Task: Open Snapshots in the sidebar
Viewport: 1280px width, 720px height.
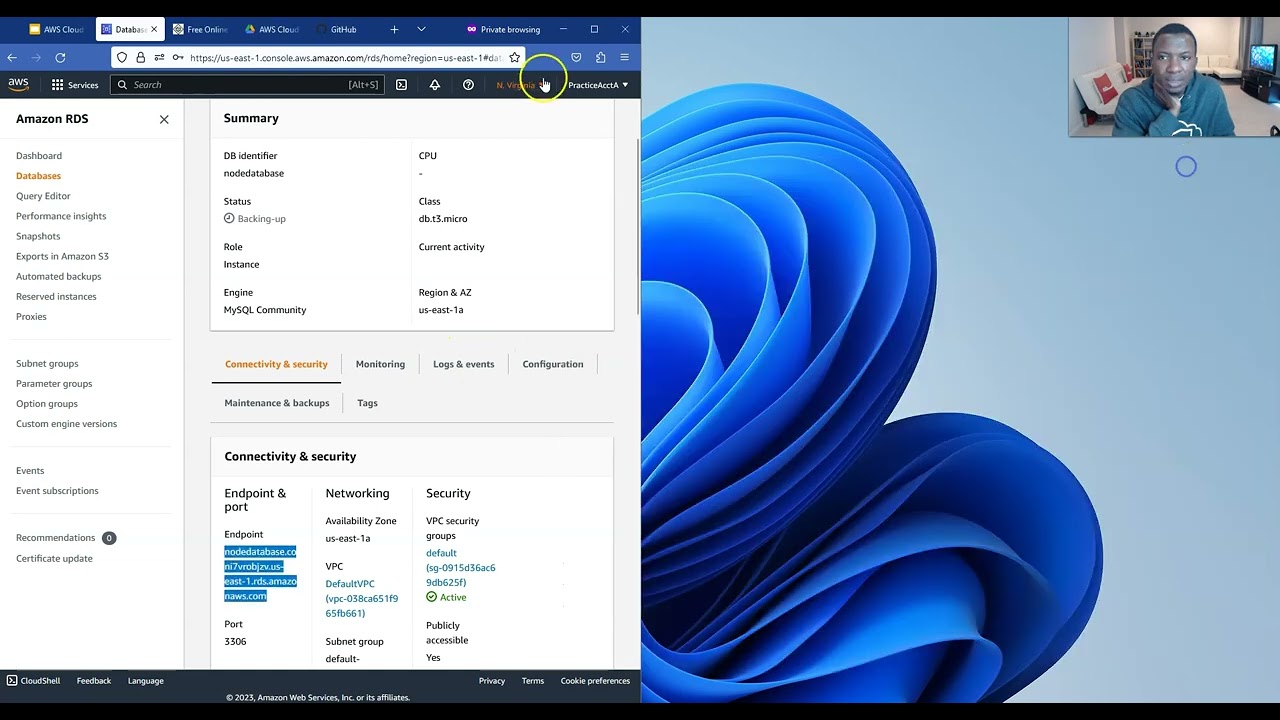Action: [x=38, y=236]
